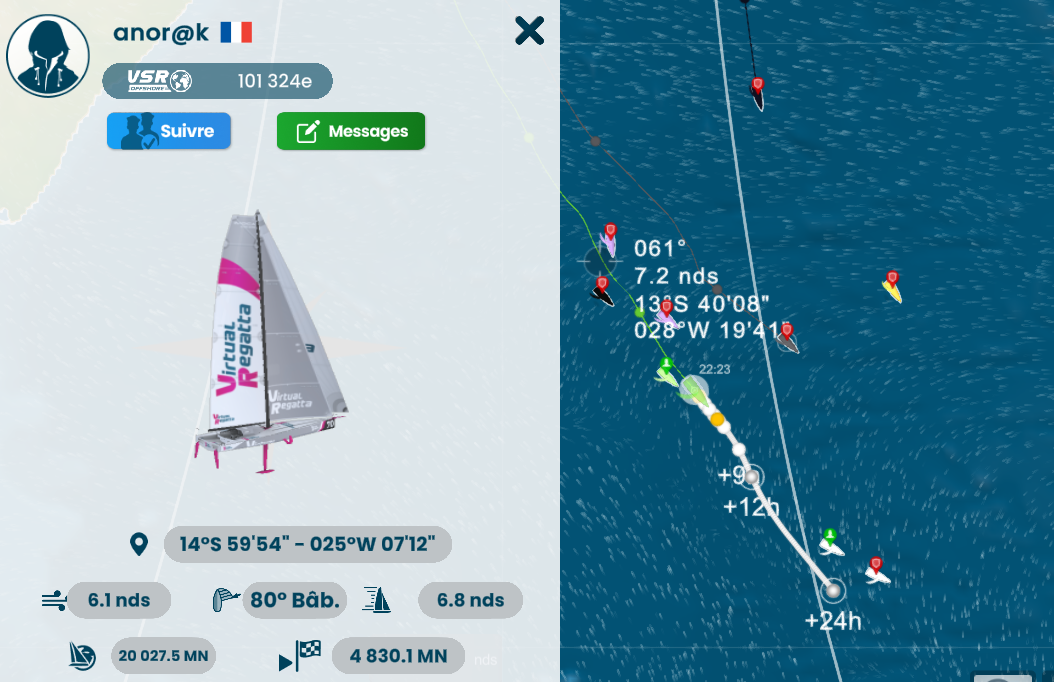Open Messages for this player
This screenshot has height=682, width=1054.
pyautogui.click(x=351, y=131)
